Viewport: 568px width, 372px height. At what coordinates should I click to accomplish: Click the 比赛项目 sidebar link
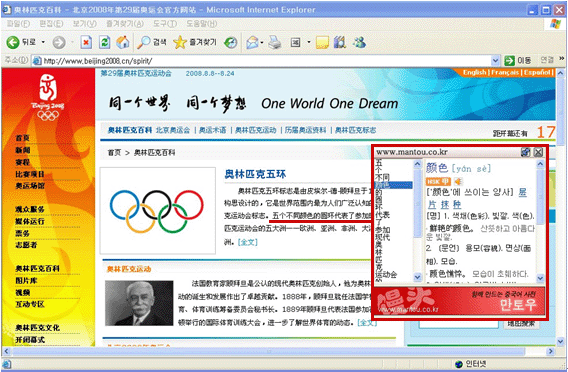30,174
